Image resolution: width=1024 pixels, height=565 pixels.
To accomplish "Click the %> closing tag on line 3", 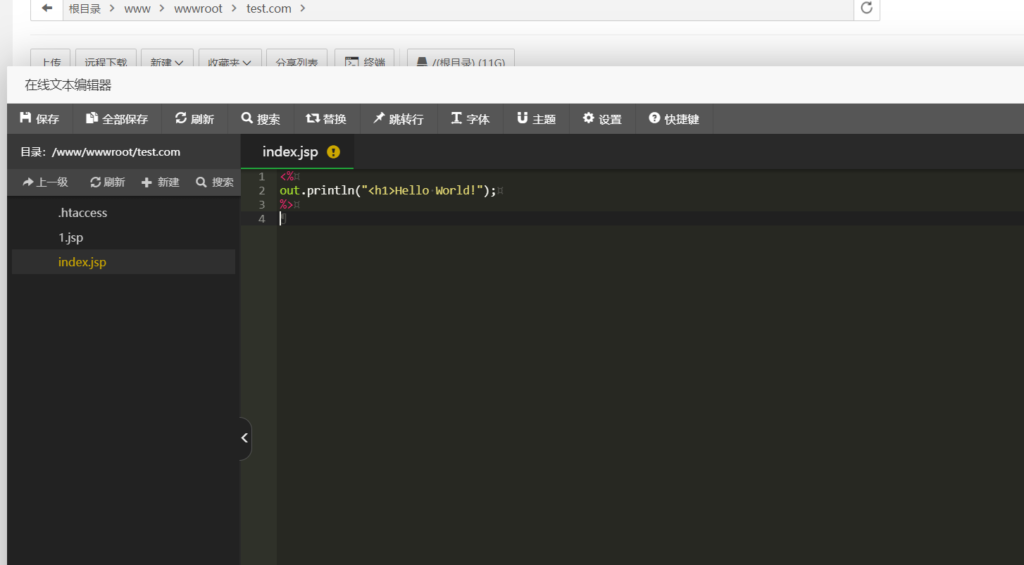I will pos(287,204).
